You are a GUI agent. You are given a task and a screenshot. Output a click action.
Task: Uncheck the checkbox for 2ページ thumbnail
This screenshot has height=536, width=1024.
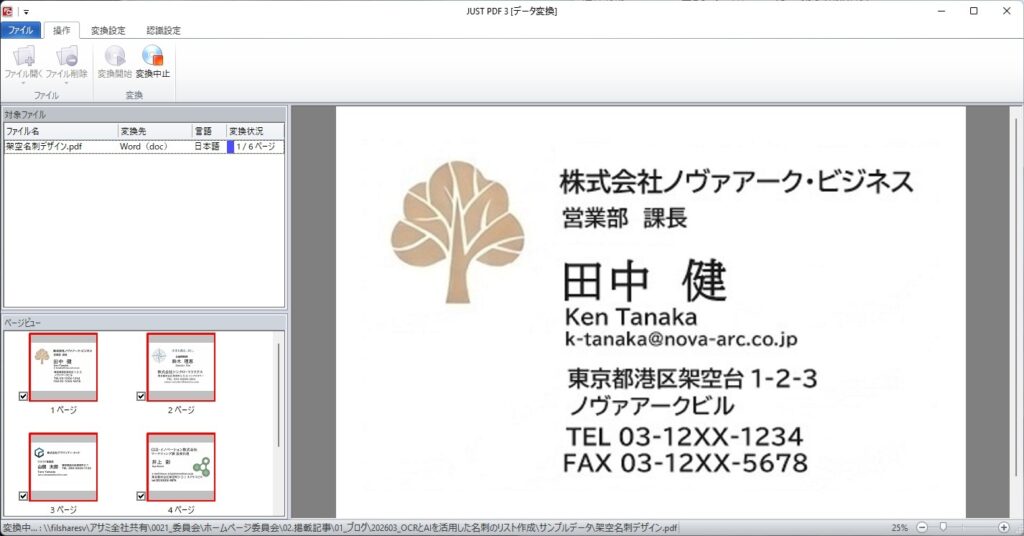coord(141,396)
